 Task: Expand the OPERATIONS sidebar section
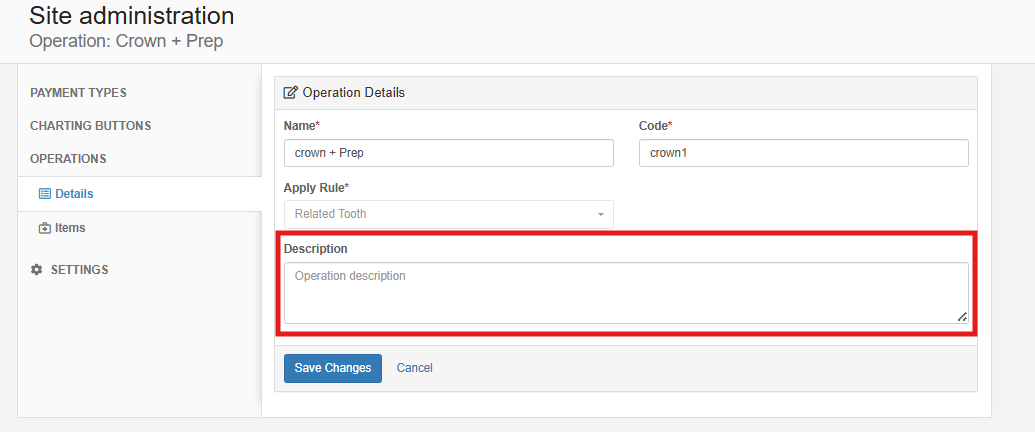pos(68,159)
